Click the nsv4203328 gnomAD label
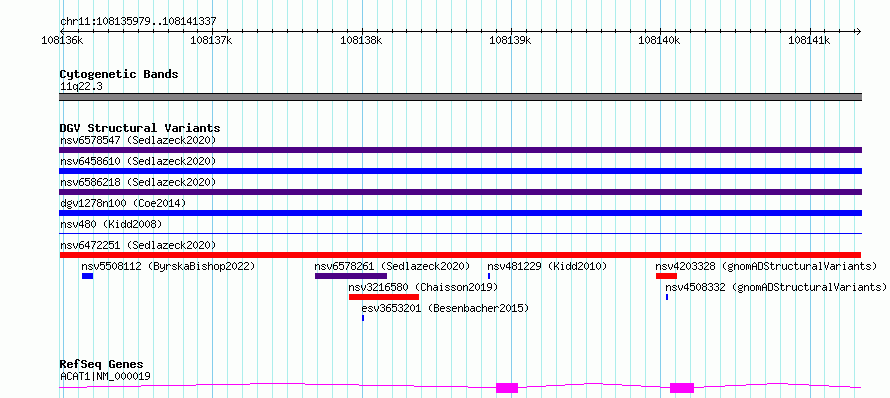The height and width of the screenshot is (398, 890). [x=766, y=266]
